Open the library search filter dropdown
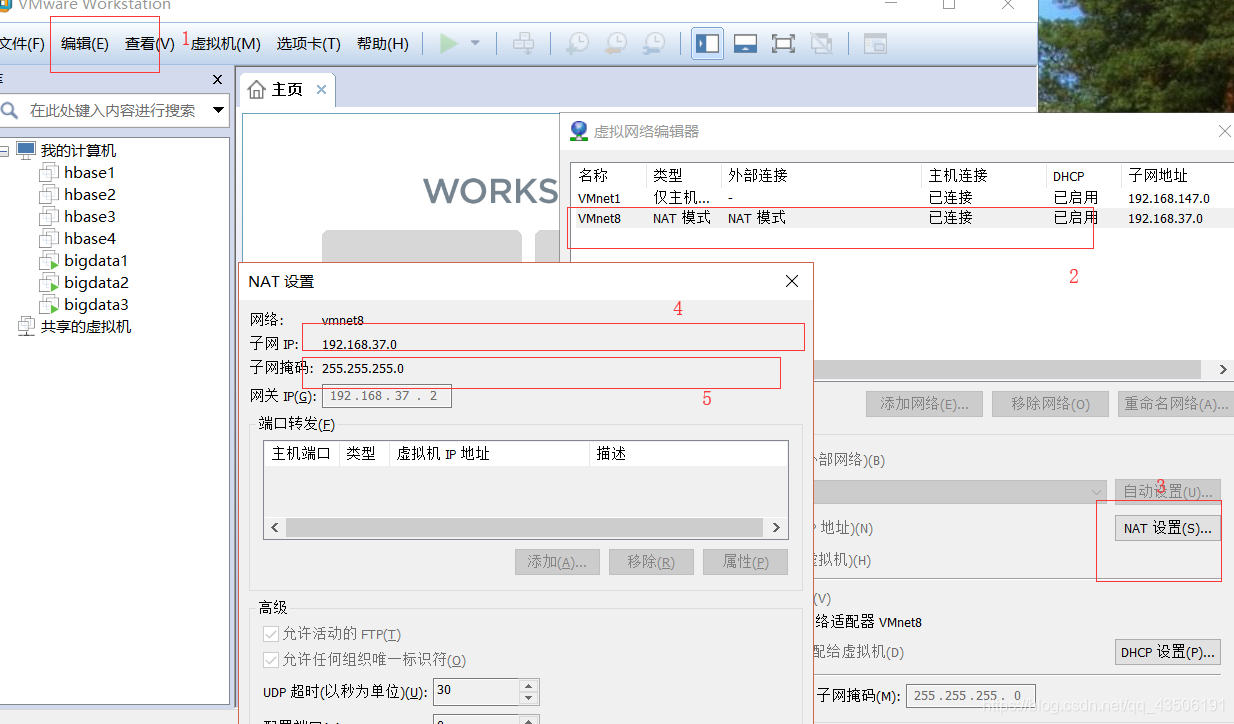This screenshot has width=1234, height=724. (218, 110)
